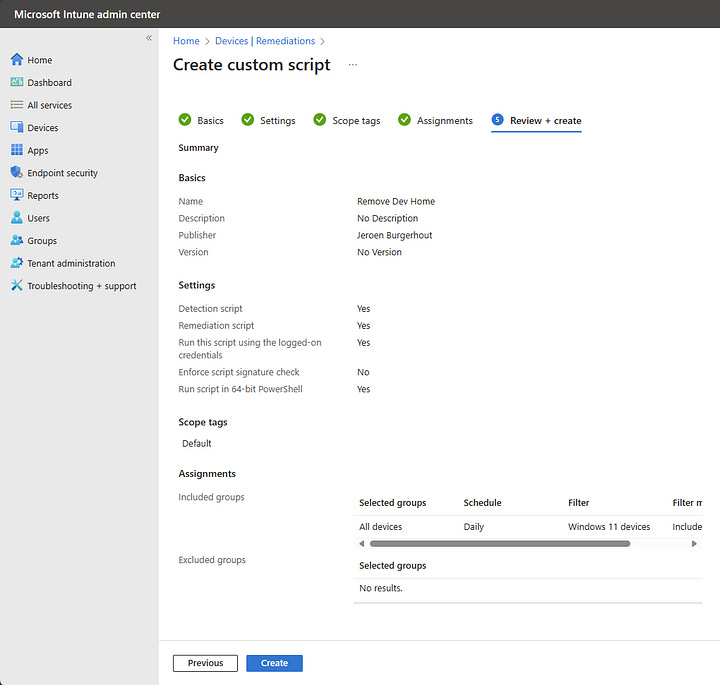Click the Include filter mode cell
The image size is (720, 685).
click(687, 527)
